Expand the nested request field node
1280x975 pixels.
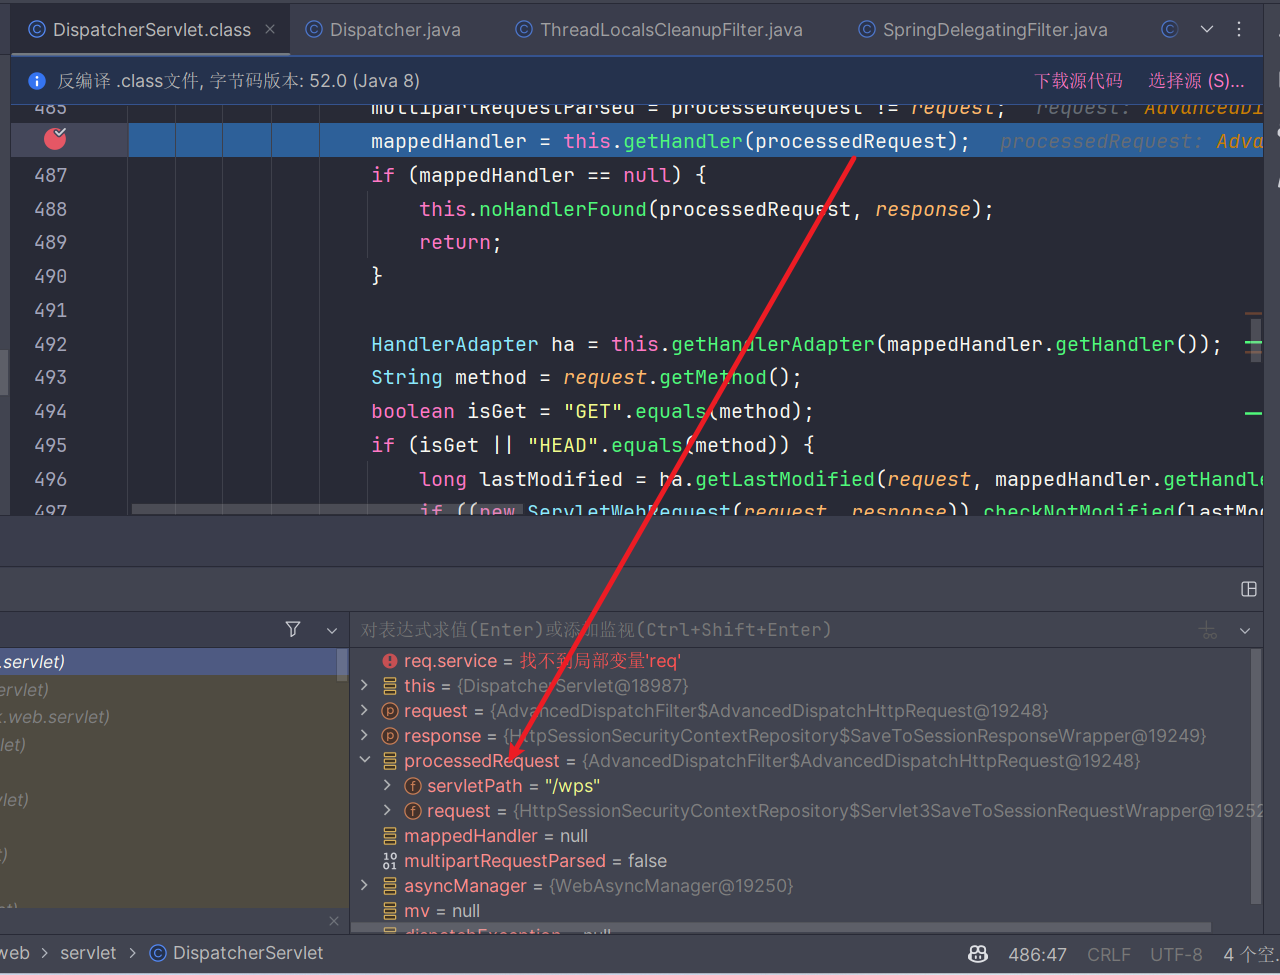(x=388, y=811)
